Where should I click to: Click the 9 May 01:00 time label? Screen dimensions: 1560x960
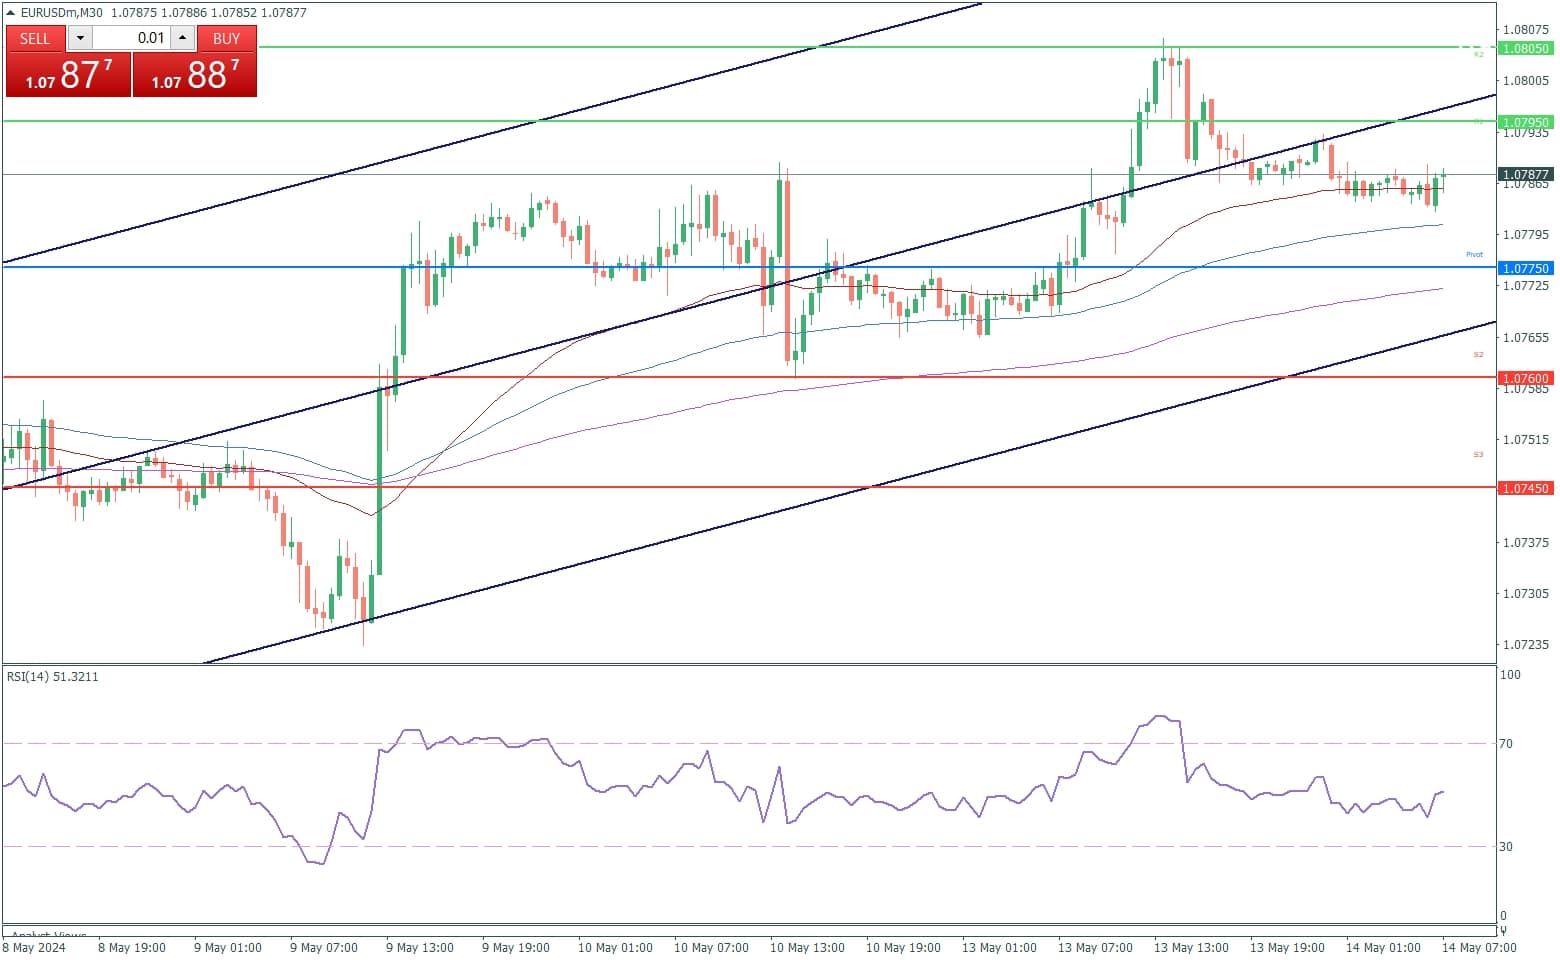click(228, 948)
